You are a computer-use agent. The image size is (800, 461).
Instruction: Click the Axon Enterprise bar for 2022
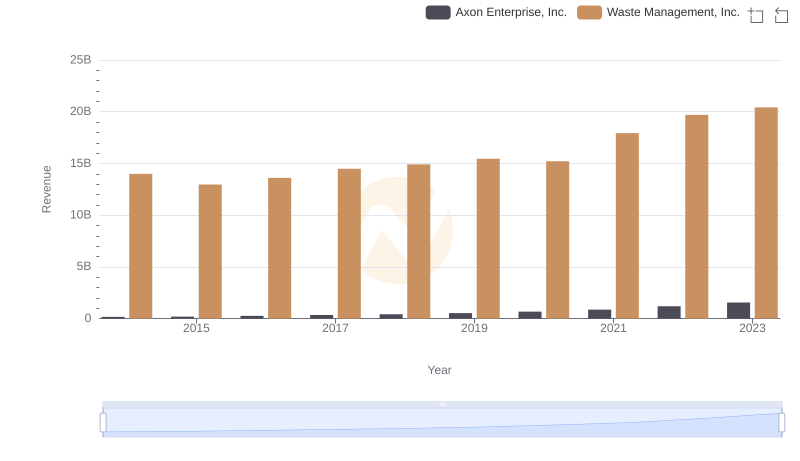[669, 313]
